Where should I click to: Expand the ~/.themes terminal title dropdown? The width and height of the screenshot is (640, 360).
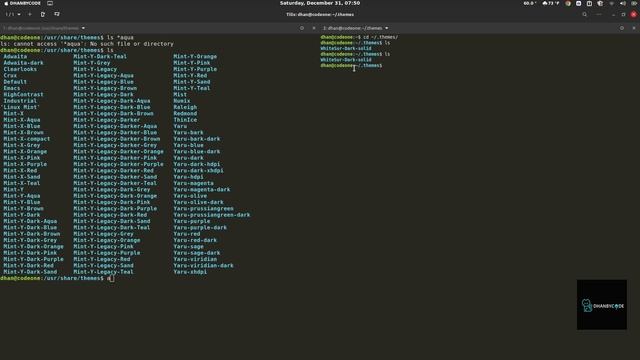coord(387,28)
